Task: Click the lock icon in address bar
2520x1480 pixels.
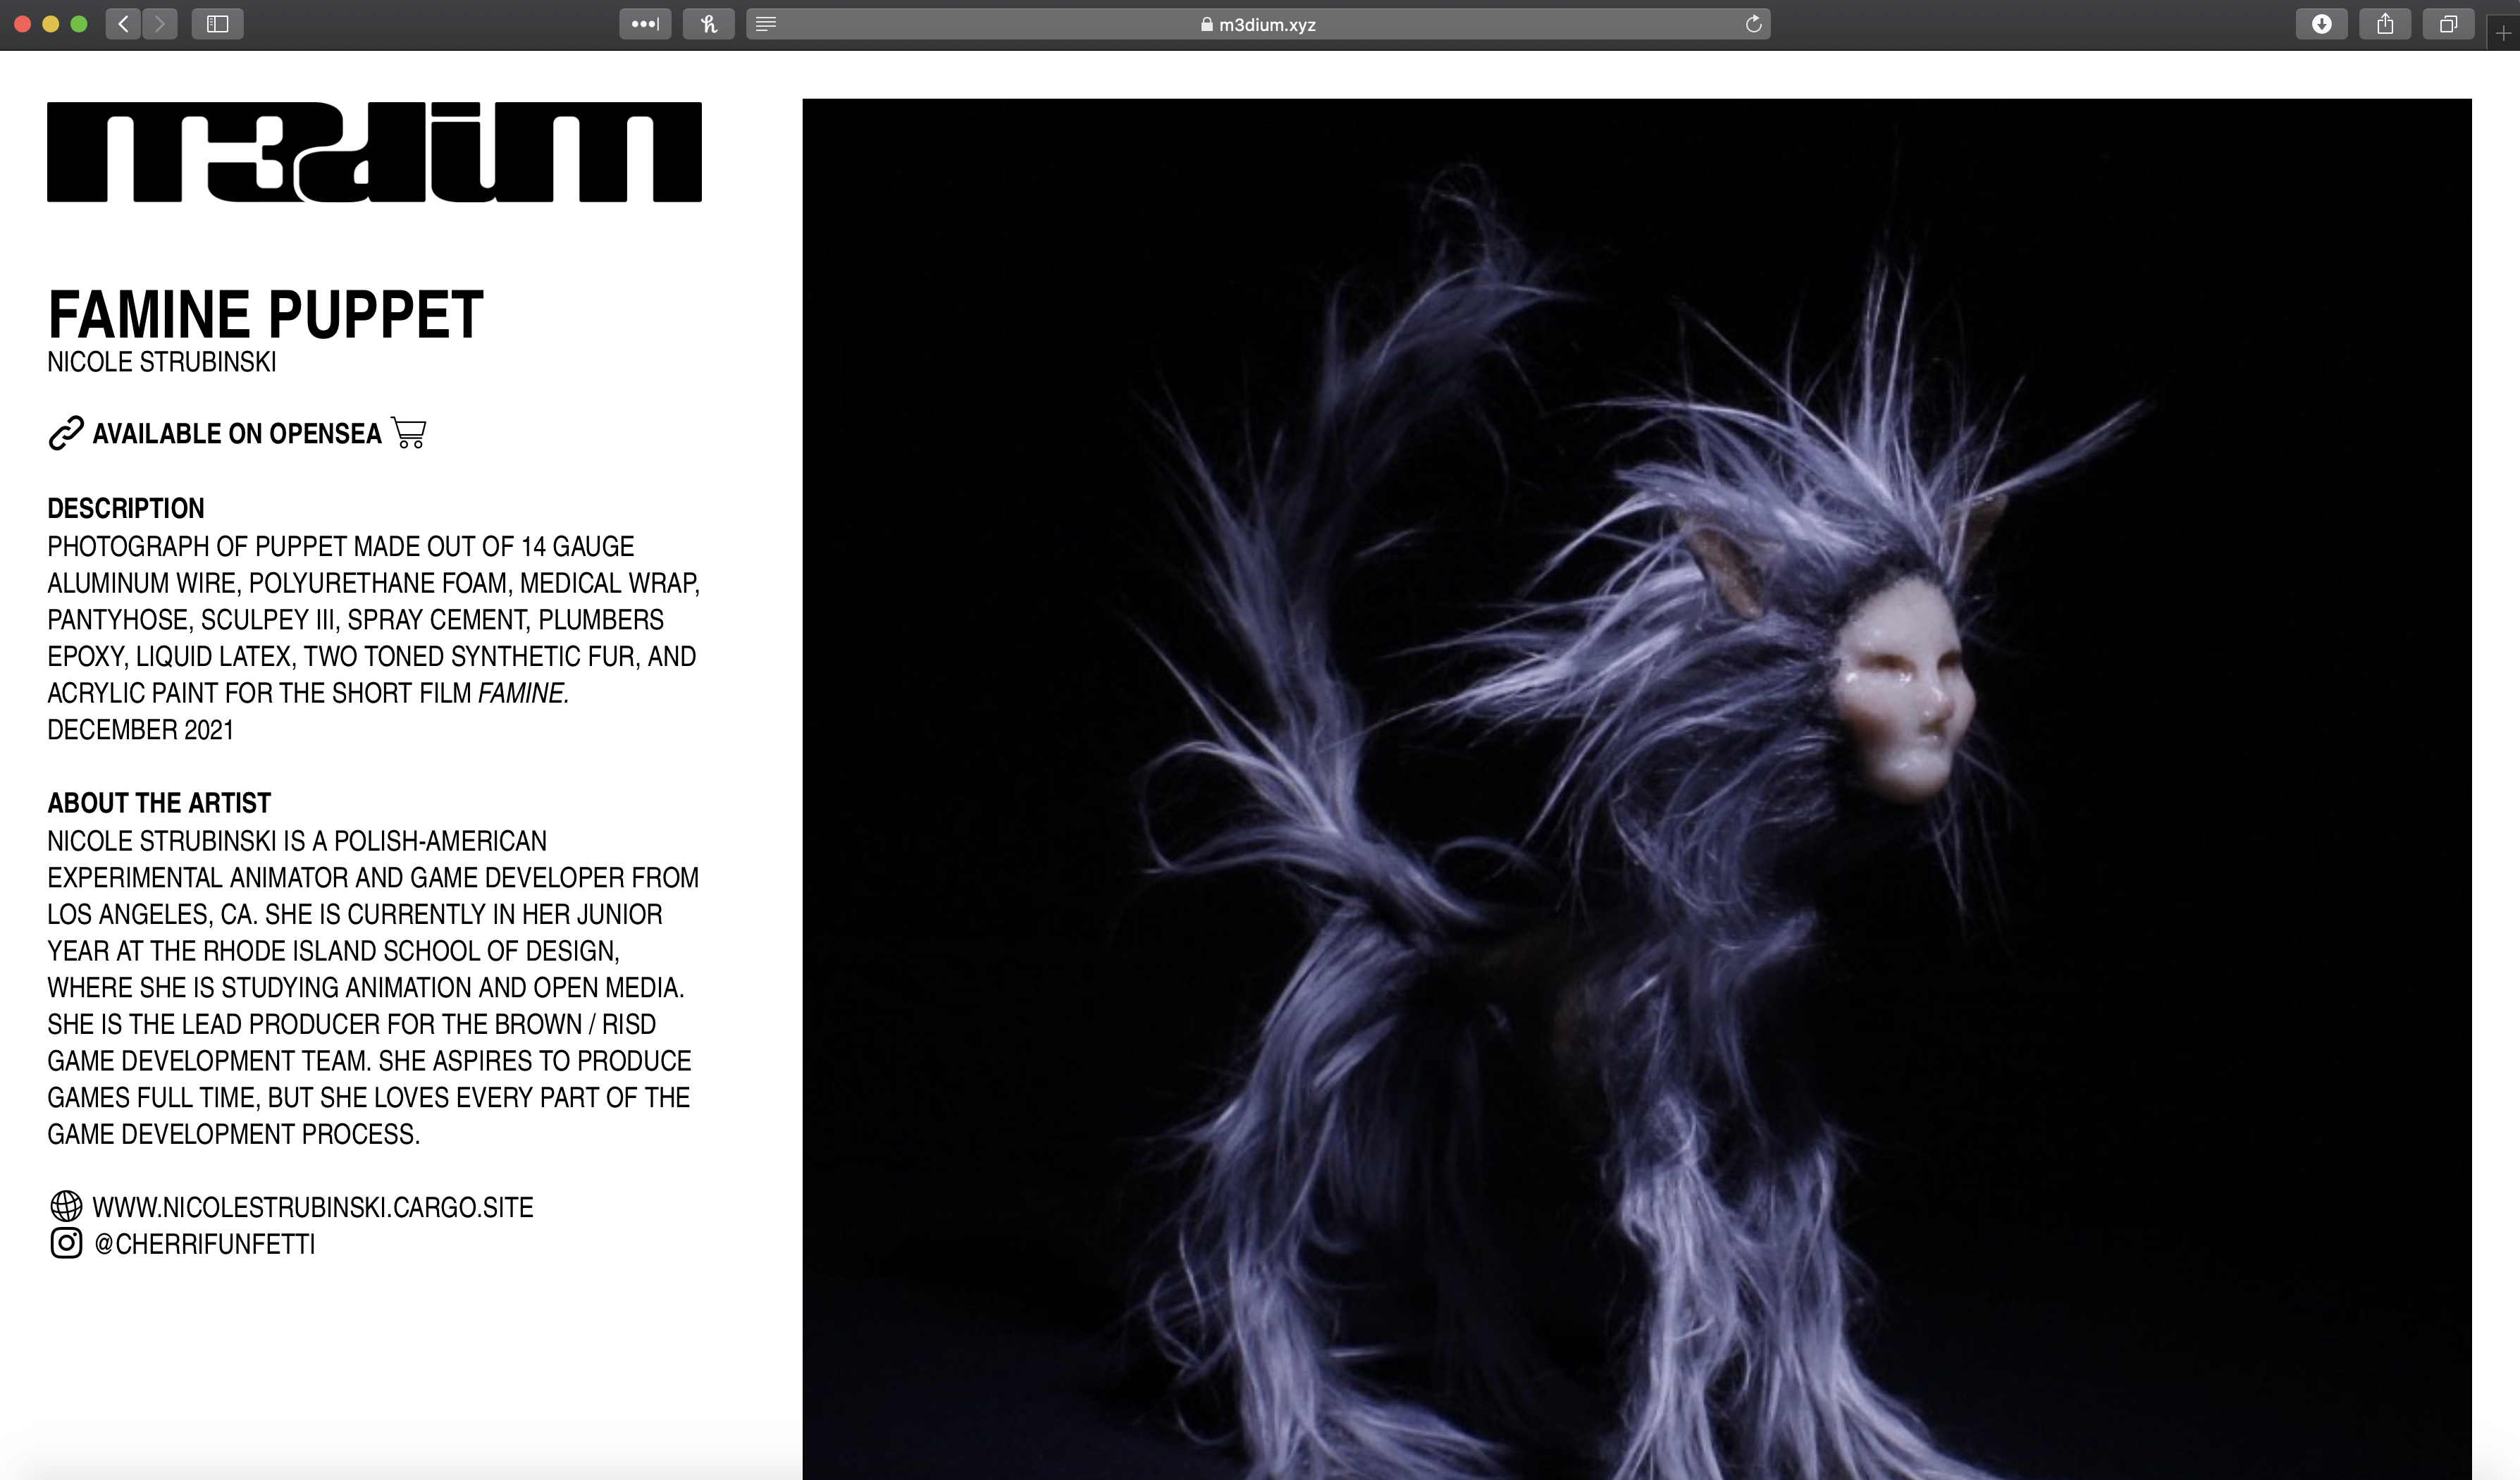Action: 1206,24
